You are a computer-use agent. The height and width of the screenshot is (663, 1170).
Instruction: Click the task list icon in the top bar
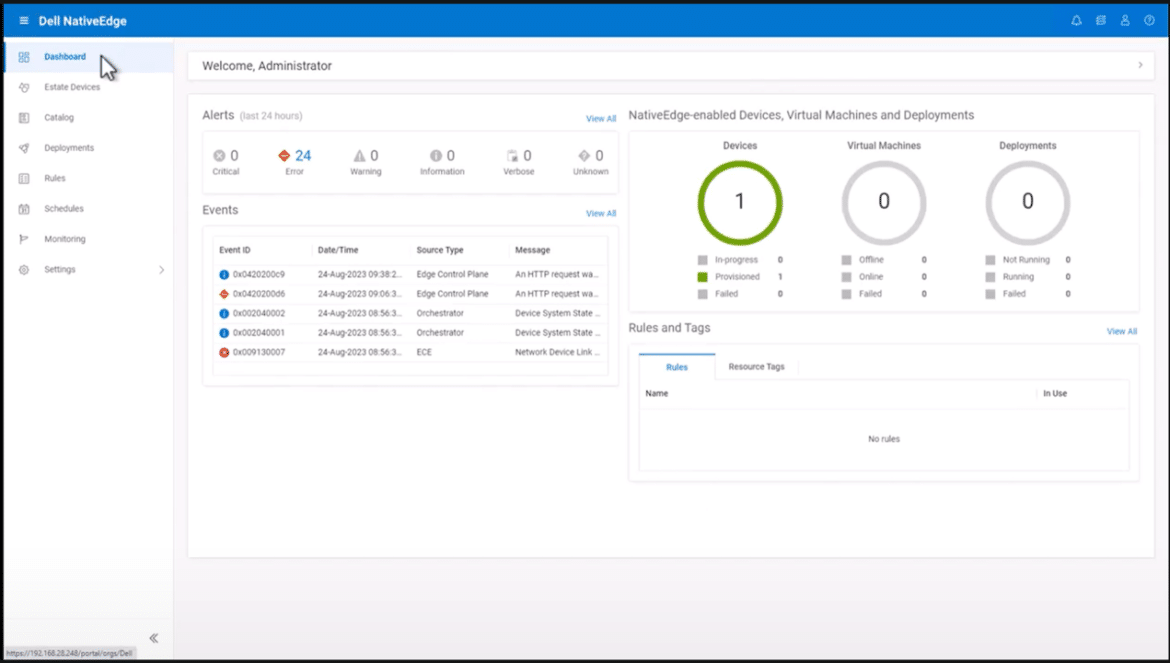click(1101, 21)
